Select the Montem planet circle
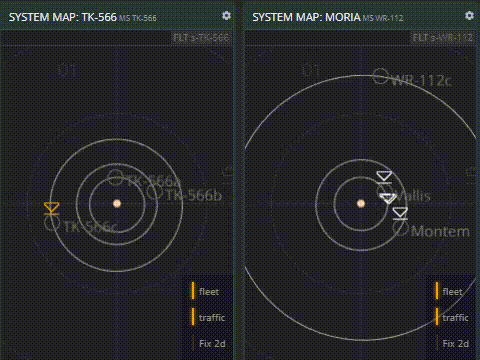Viewport: 480px width, 360px height. point(401,228)
